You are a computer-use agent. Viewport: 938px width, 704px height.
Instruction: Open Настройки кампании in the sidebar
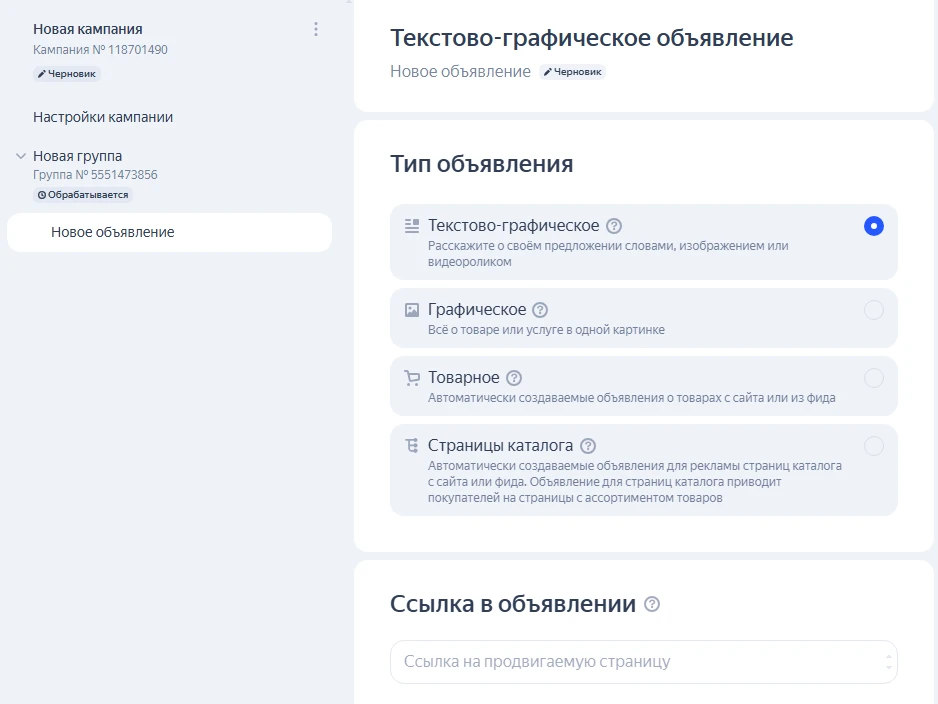coord(103,117)
